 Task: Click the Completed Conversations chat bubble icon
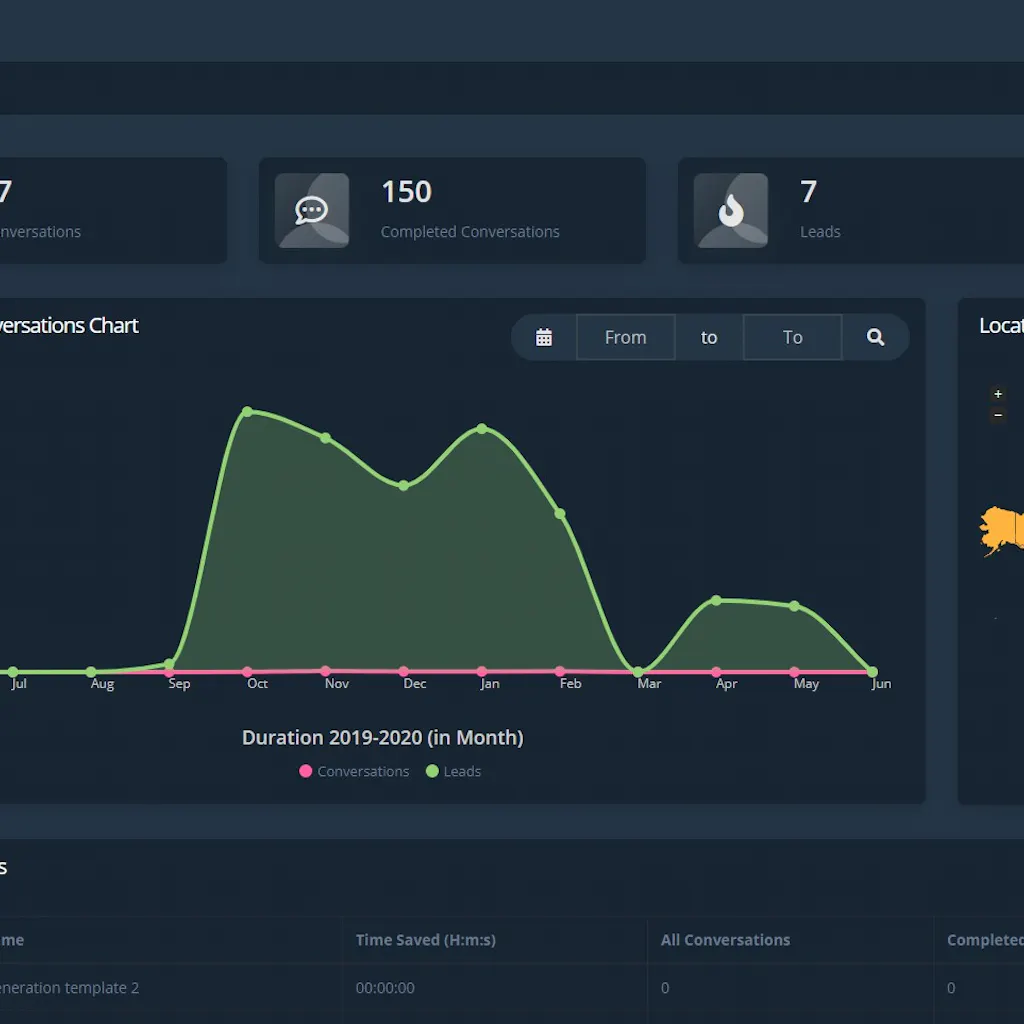[312, 210]
